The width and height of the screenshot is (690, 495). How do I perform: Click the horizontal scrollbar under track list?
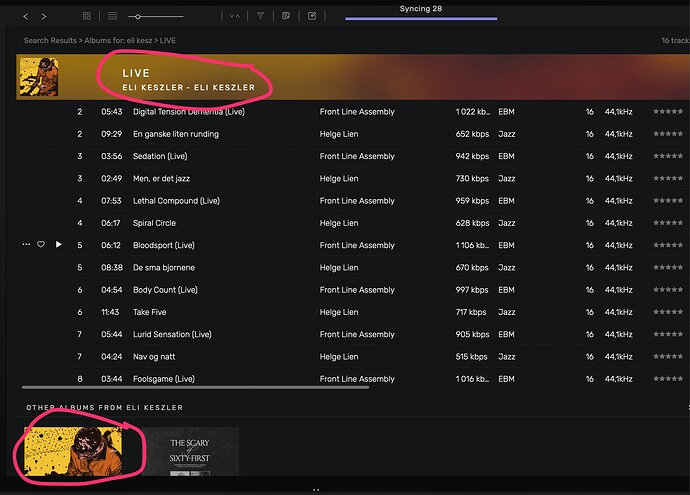coord(195,388)
